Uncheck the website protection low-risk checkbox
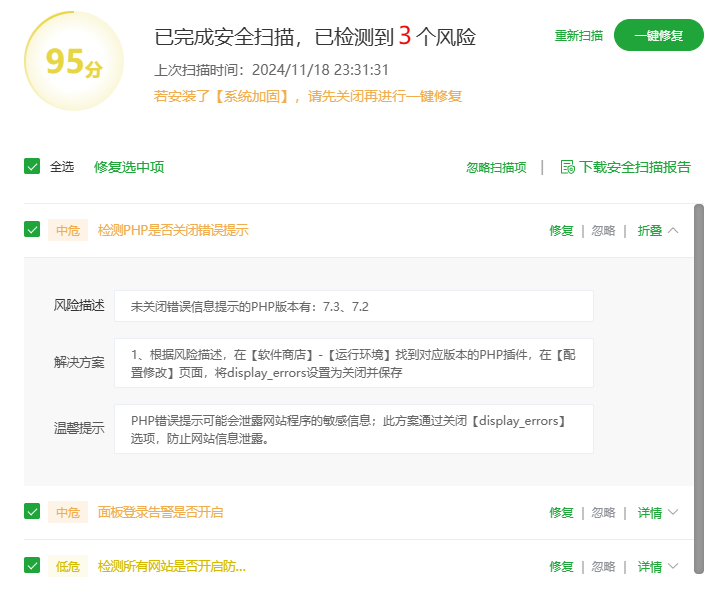Viewport: 726px width, 600px height. pos(32,566)
